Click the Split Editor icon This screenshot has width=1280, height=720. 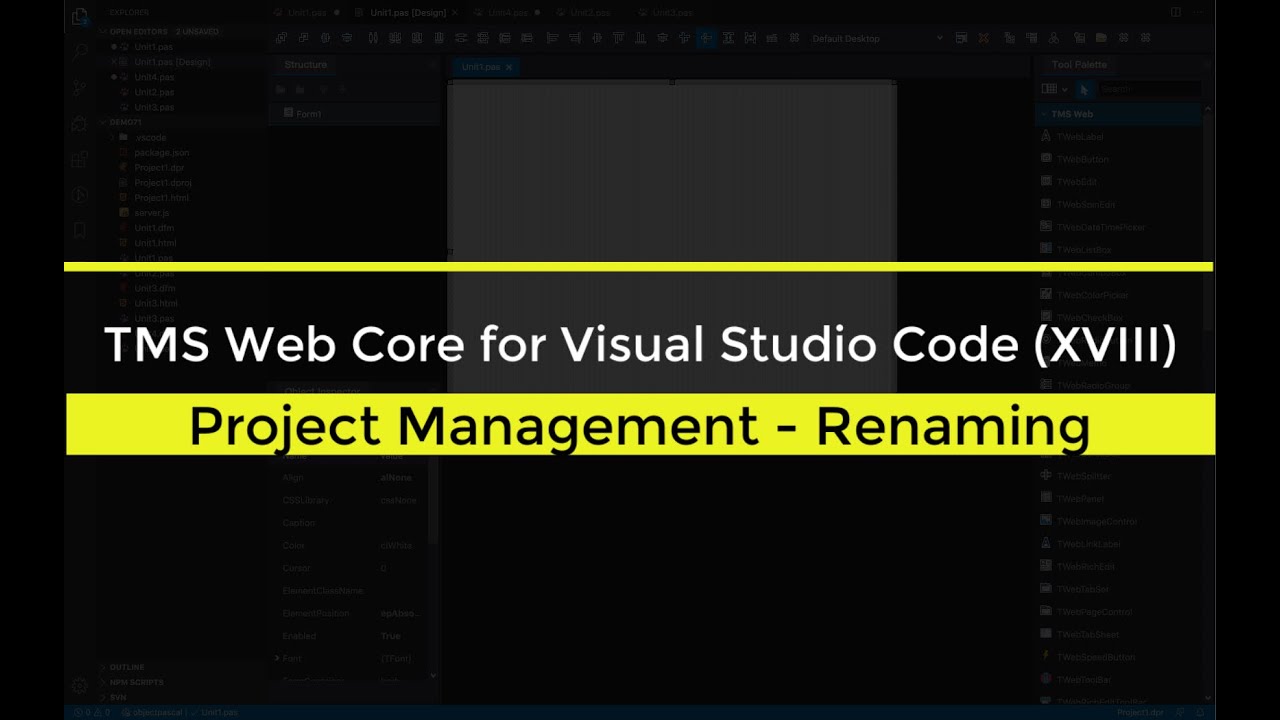pyautogui.click(x=1176, y=12)
